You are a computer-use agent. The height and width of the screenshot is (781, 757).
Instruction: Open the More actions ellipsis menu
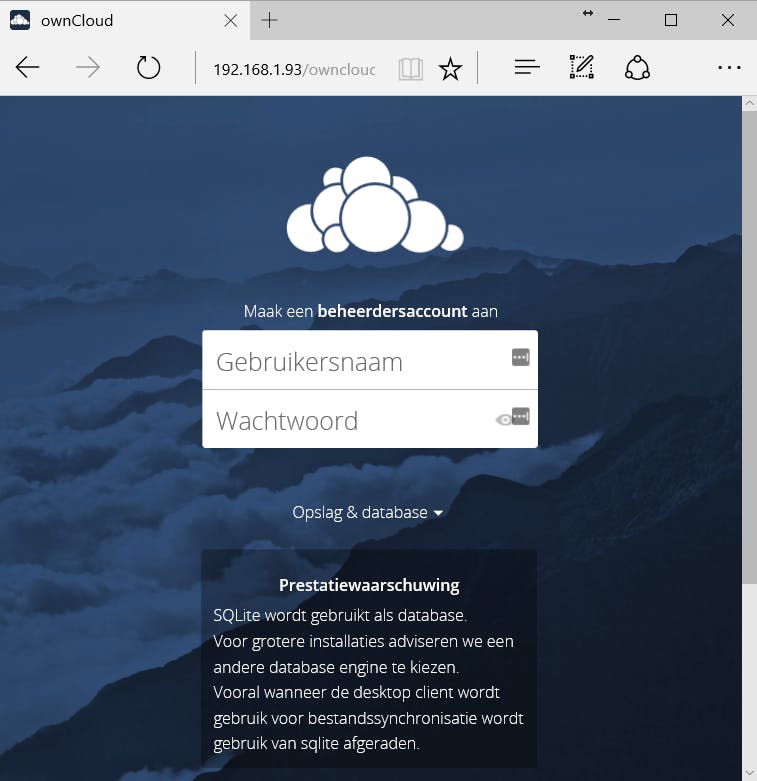[x=729, y=67]
